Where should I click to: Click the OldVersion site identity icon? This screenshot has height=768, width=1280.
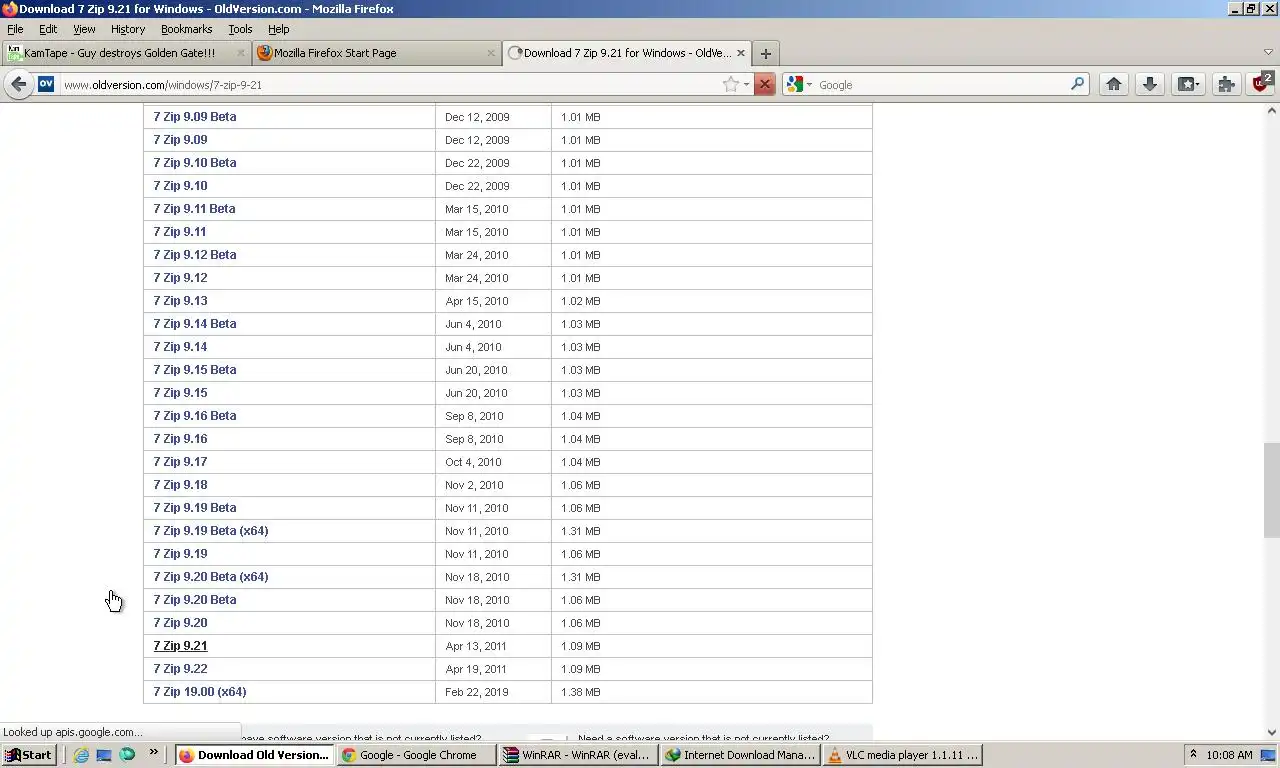click(x=46, y=85)
